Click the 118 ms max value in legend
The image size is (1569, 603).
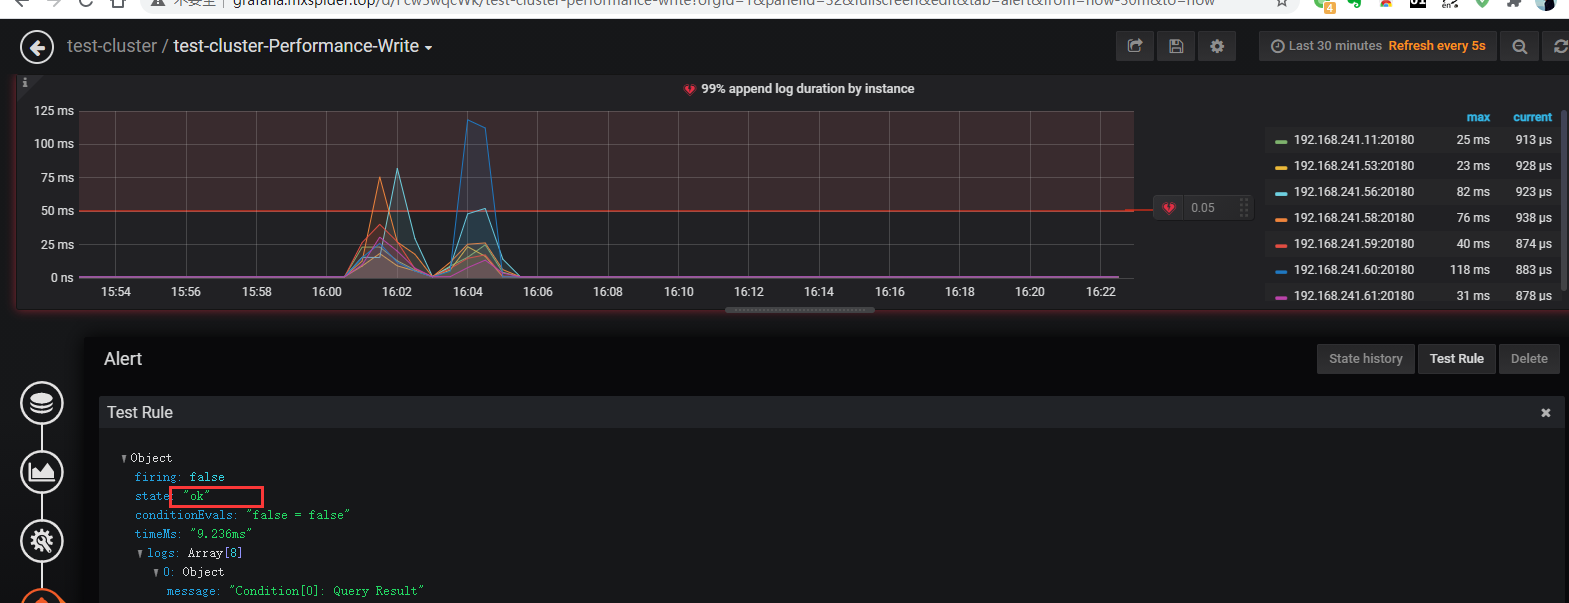click(x=1470, y=270)
